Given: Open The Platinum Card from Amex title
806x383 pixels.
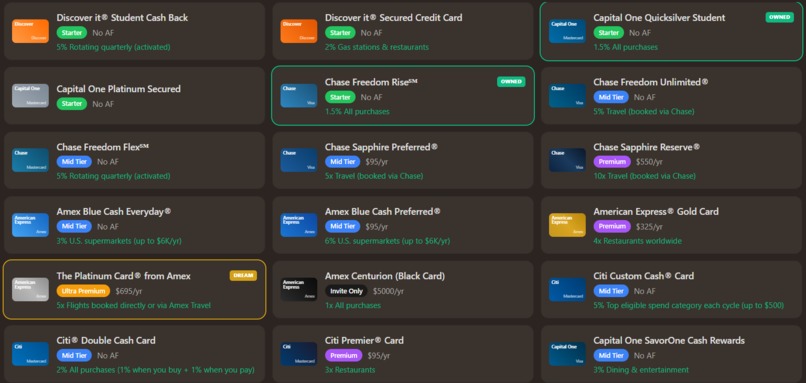Looking at the screenshot, I should 123,276.
